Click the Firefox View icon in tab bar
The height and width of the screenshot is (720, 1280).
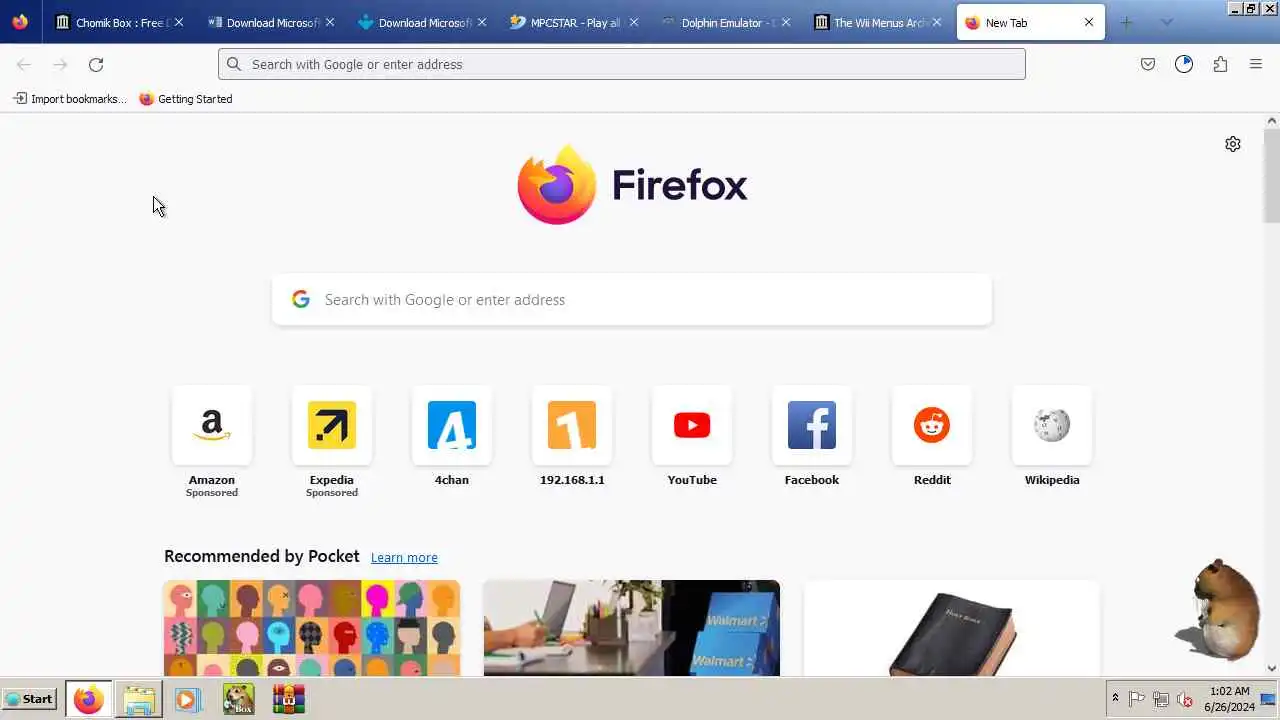pos(20,22)
